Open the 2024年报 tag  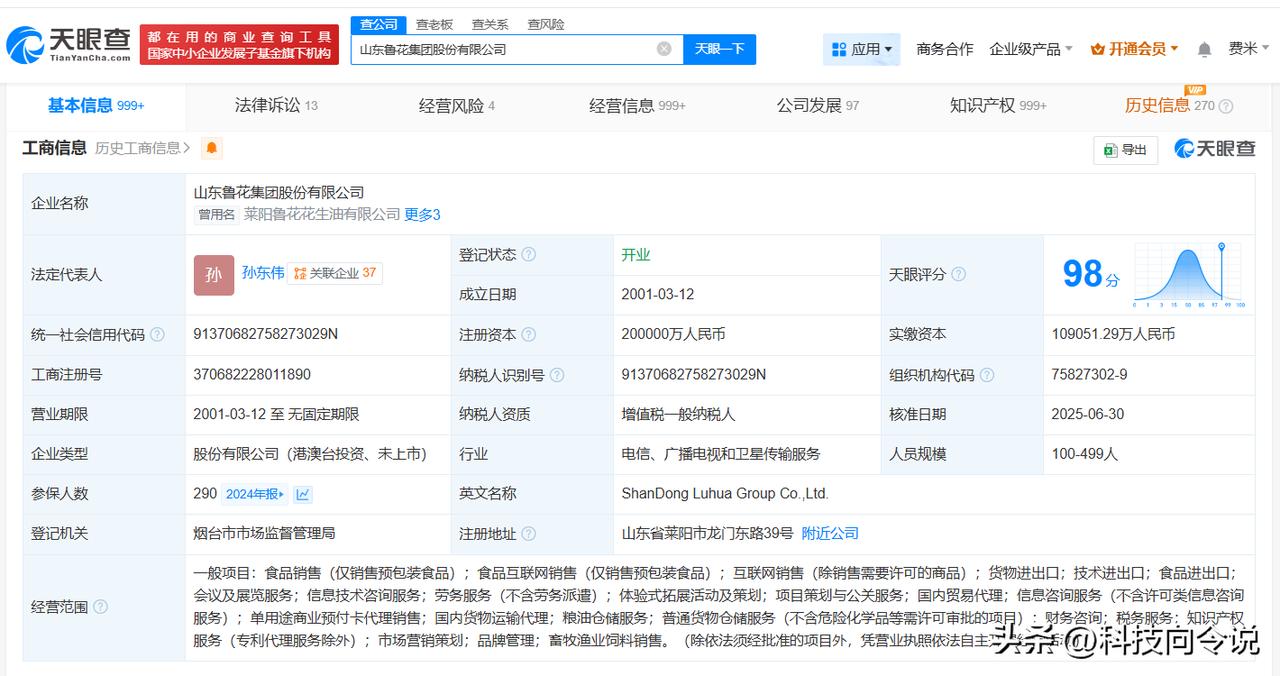(x=254, y=494)
